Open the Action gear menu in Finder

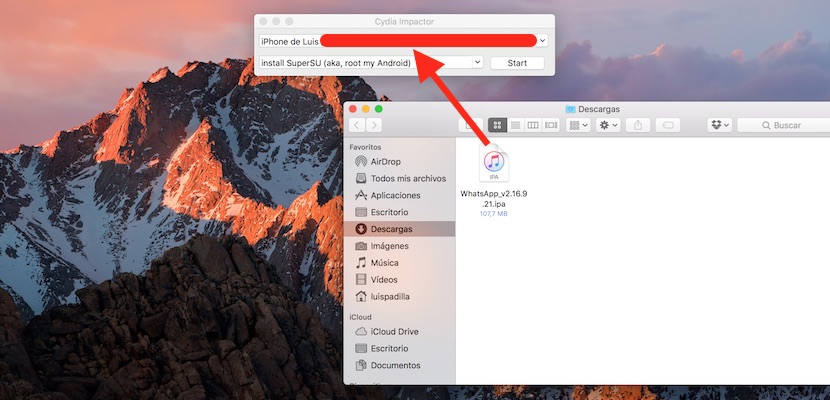[608, 125]
